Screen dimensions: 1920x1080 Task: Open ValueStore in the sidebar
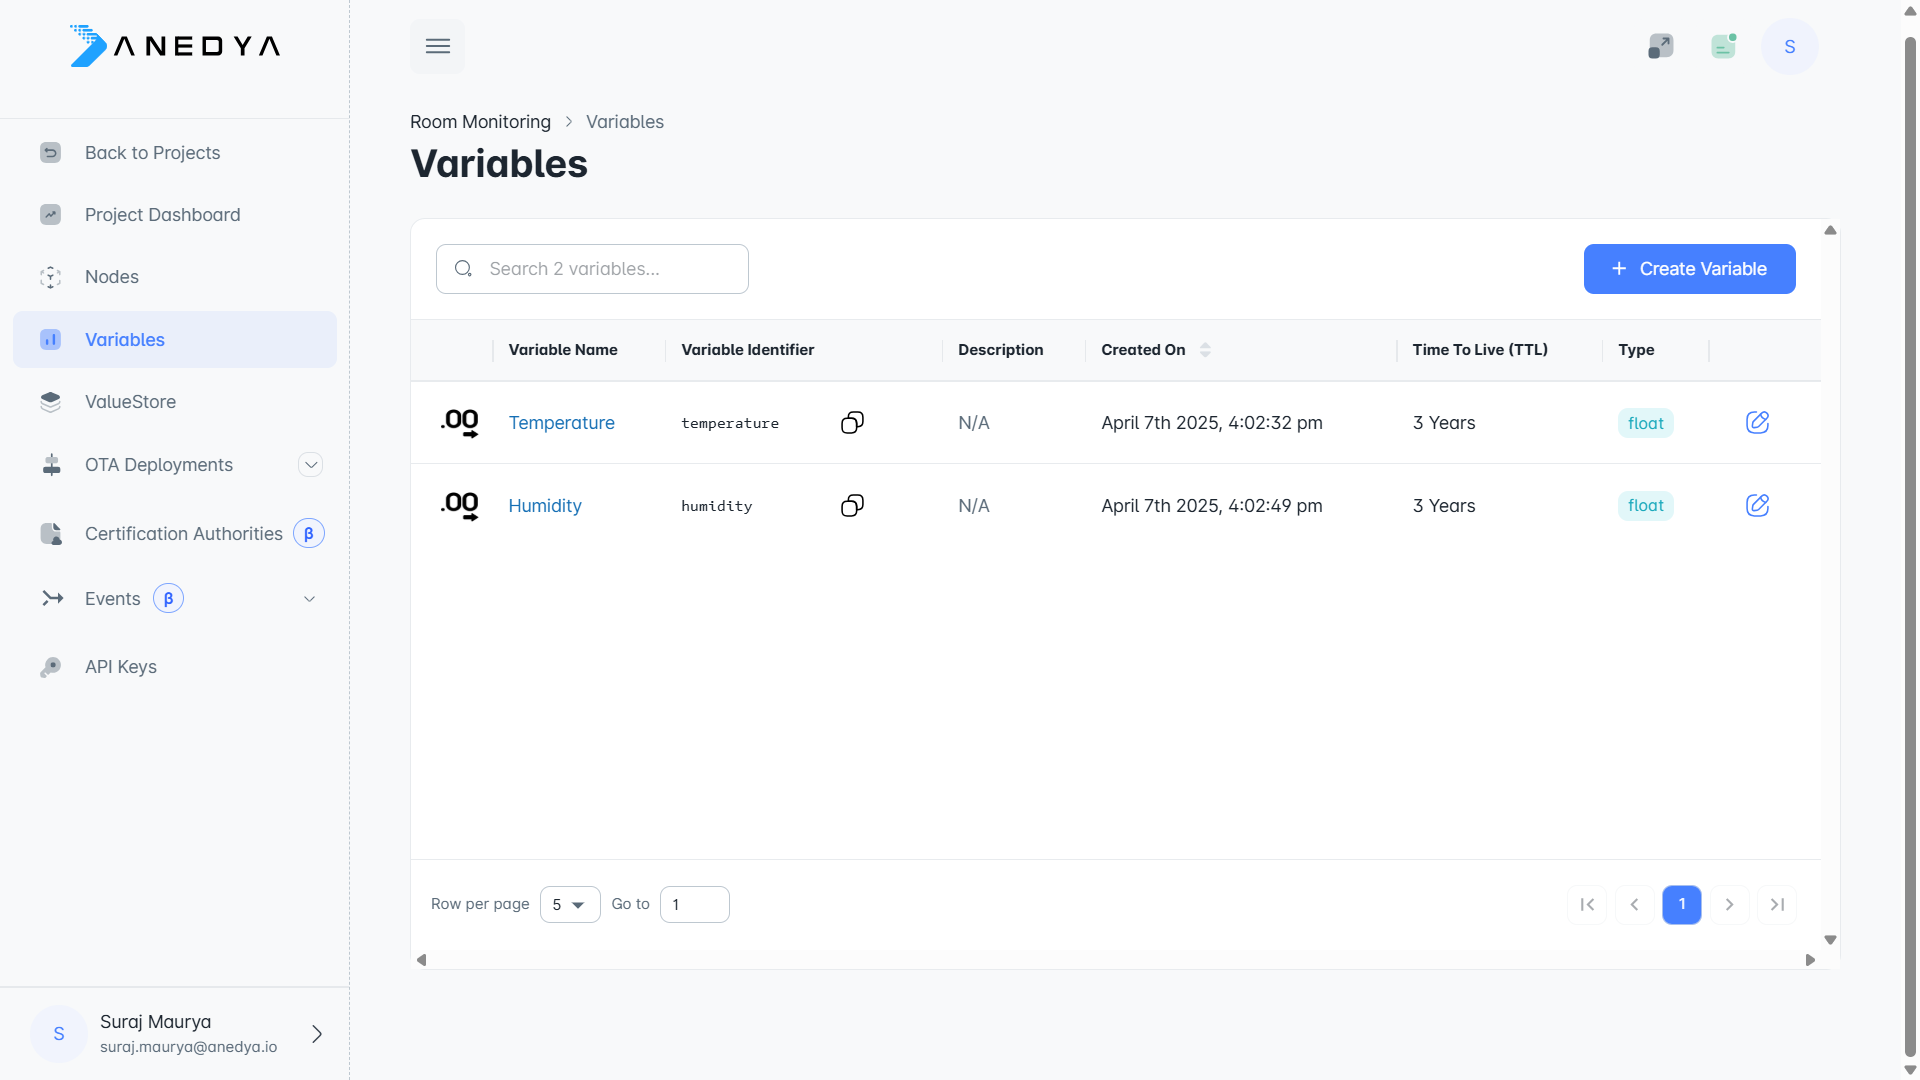click(130, 402)
